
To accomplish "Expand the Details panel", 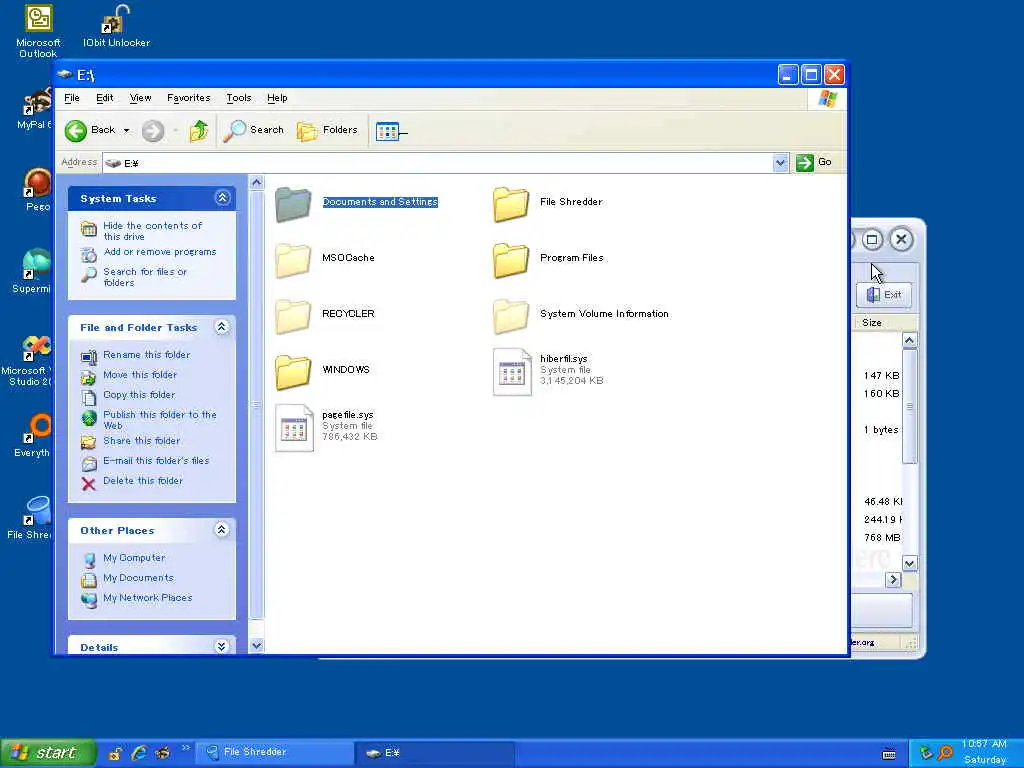I will pyautogui.click(x=222, y=646).
